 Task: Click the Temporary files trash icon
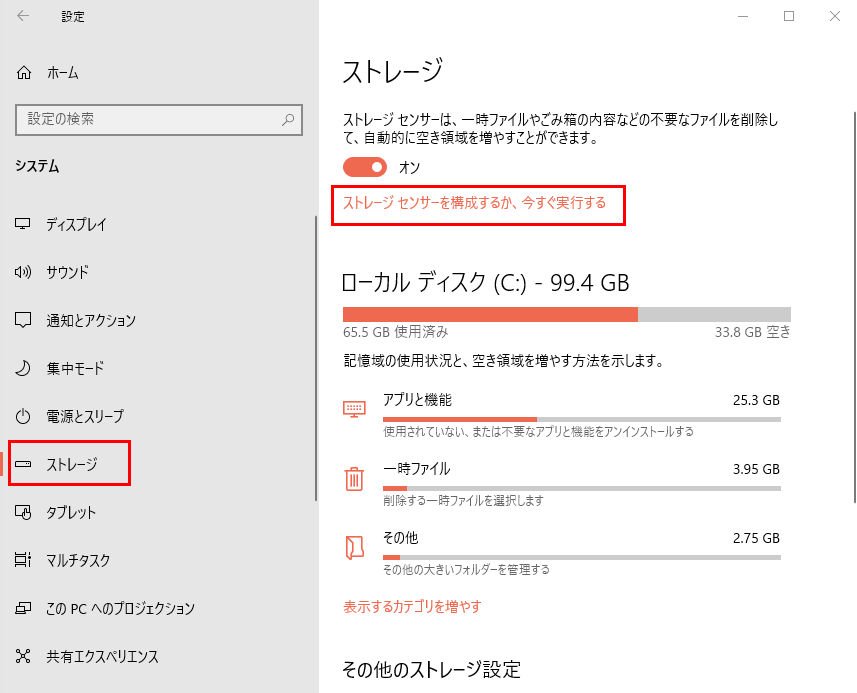coord(354,479)
